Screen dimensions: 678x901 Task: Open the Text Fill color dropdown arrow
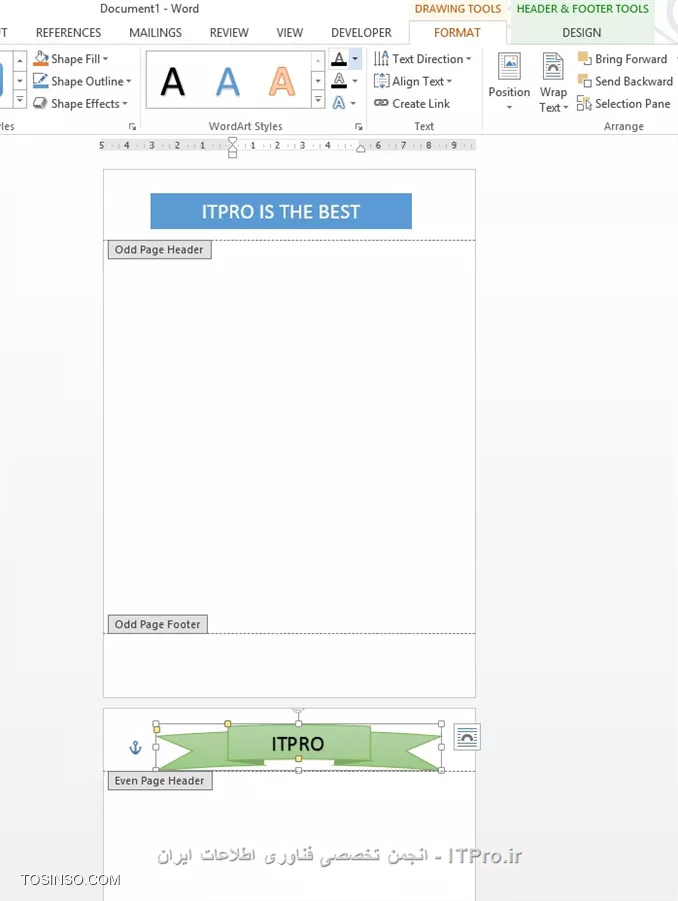(355, 59)
